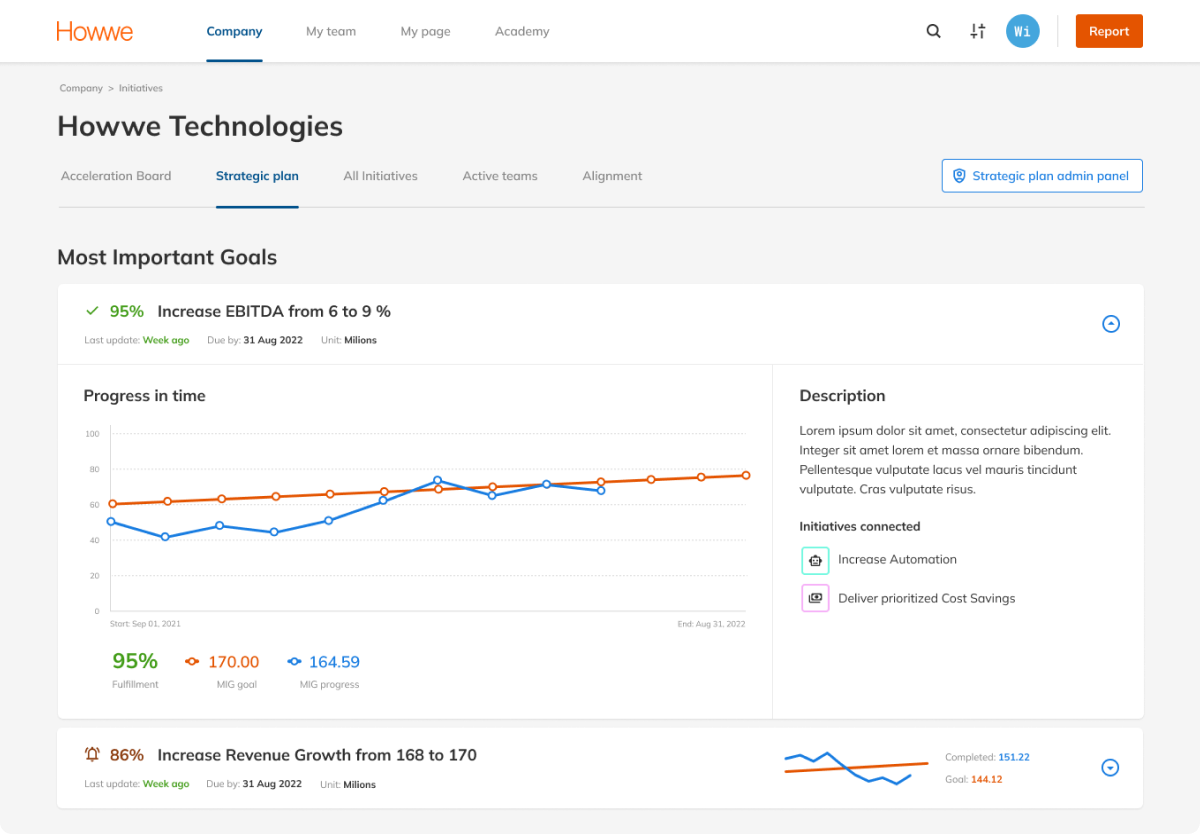Image resolution: width=1200 pixels, height=834 pixels.
Task: Collapse the Increase EBITDA goal card
Action: tap(1110, 324)
